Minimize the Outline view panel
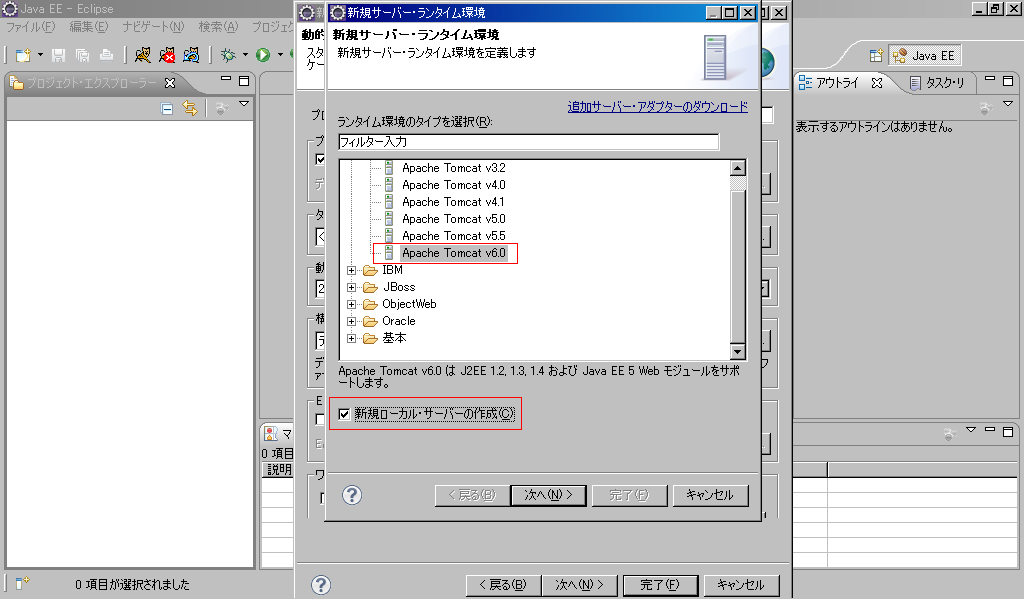The width and height of the screenshot is (1024, 600). (990, 79)
